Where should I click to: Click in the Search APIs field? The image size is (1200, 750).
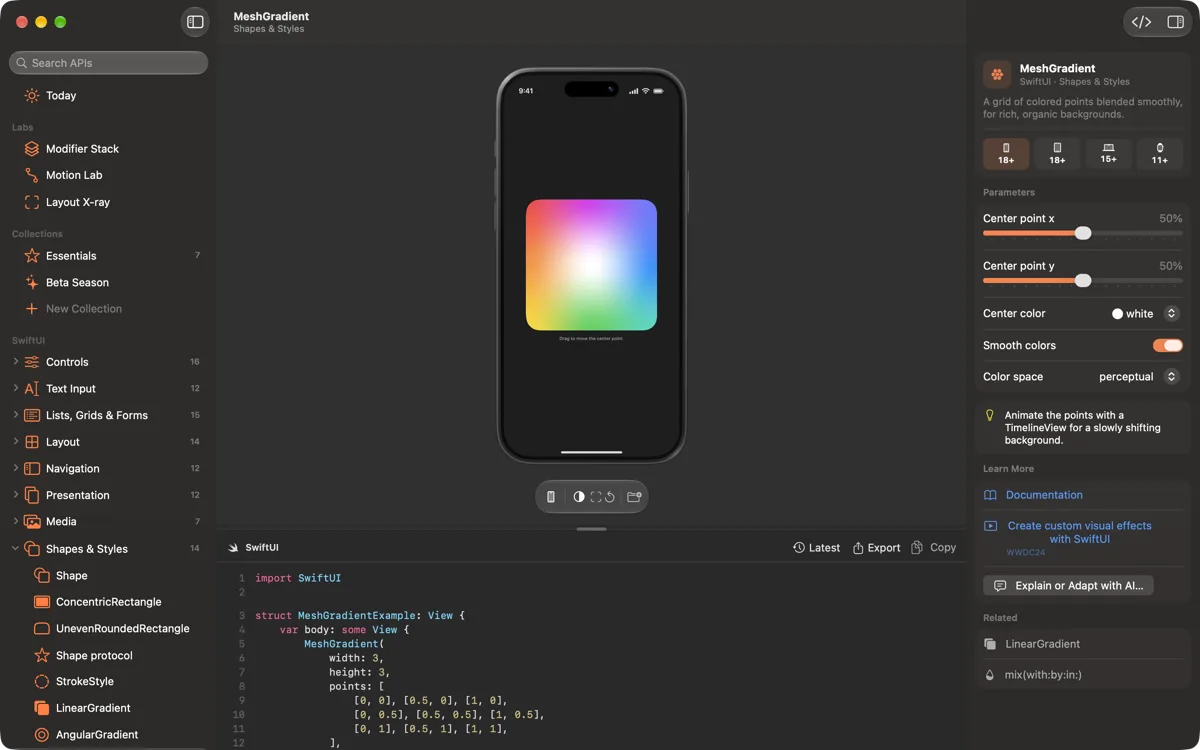109,63
